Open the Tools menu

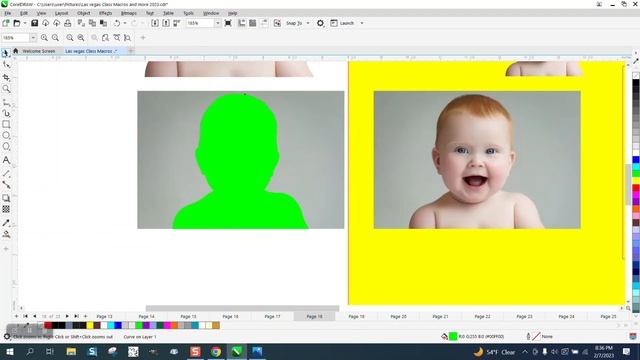(188, 13)
